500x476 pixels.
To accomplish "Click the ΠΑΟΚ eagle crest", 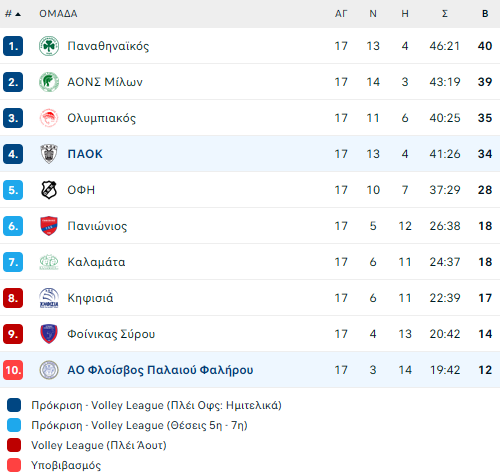I will click(x=49, y=154).
